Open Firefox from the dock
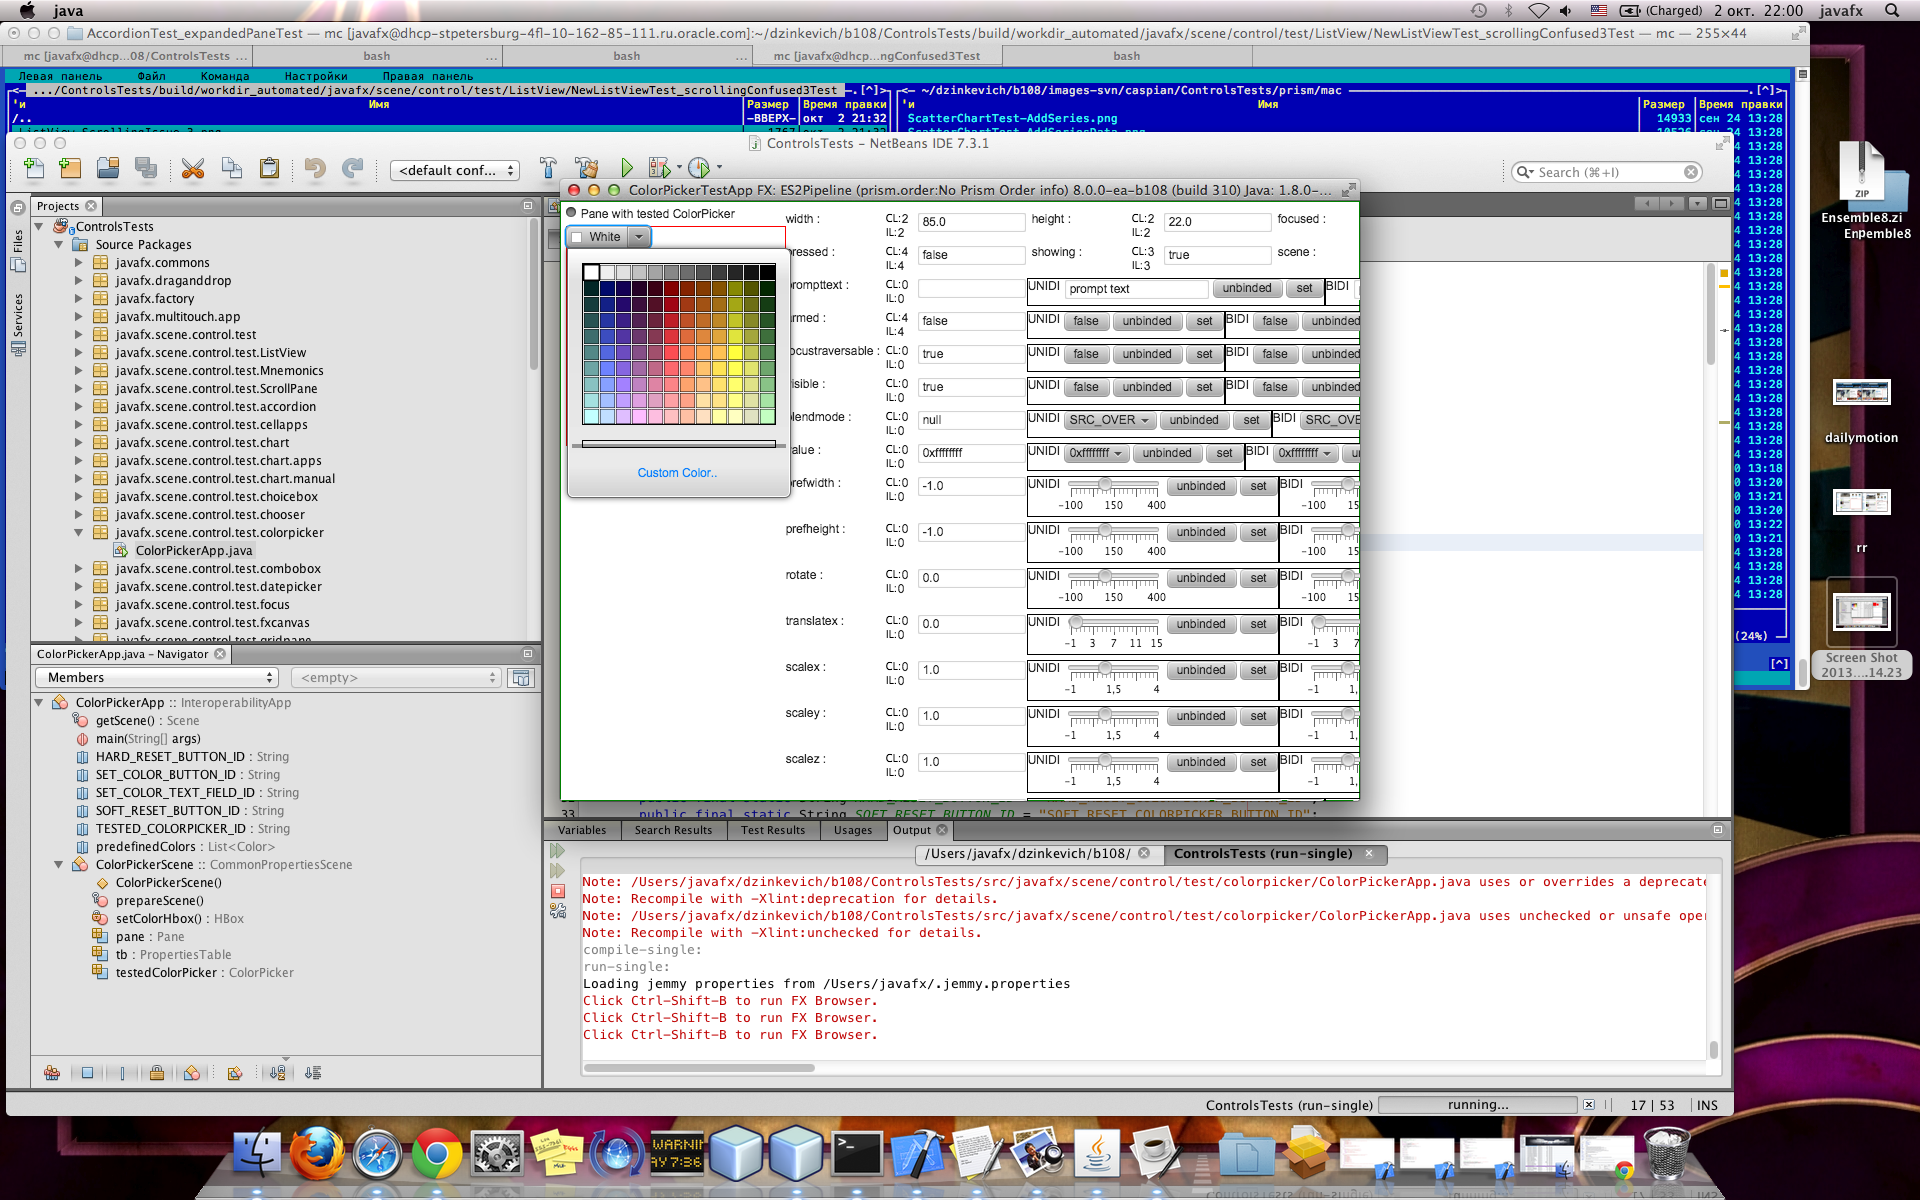1920x1200 pixels. [316, 1155]
